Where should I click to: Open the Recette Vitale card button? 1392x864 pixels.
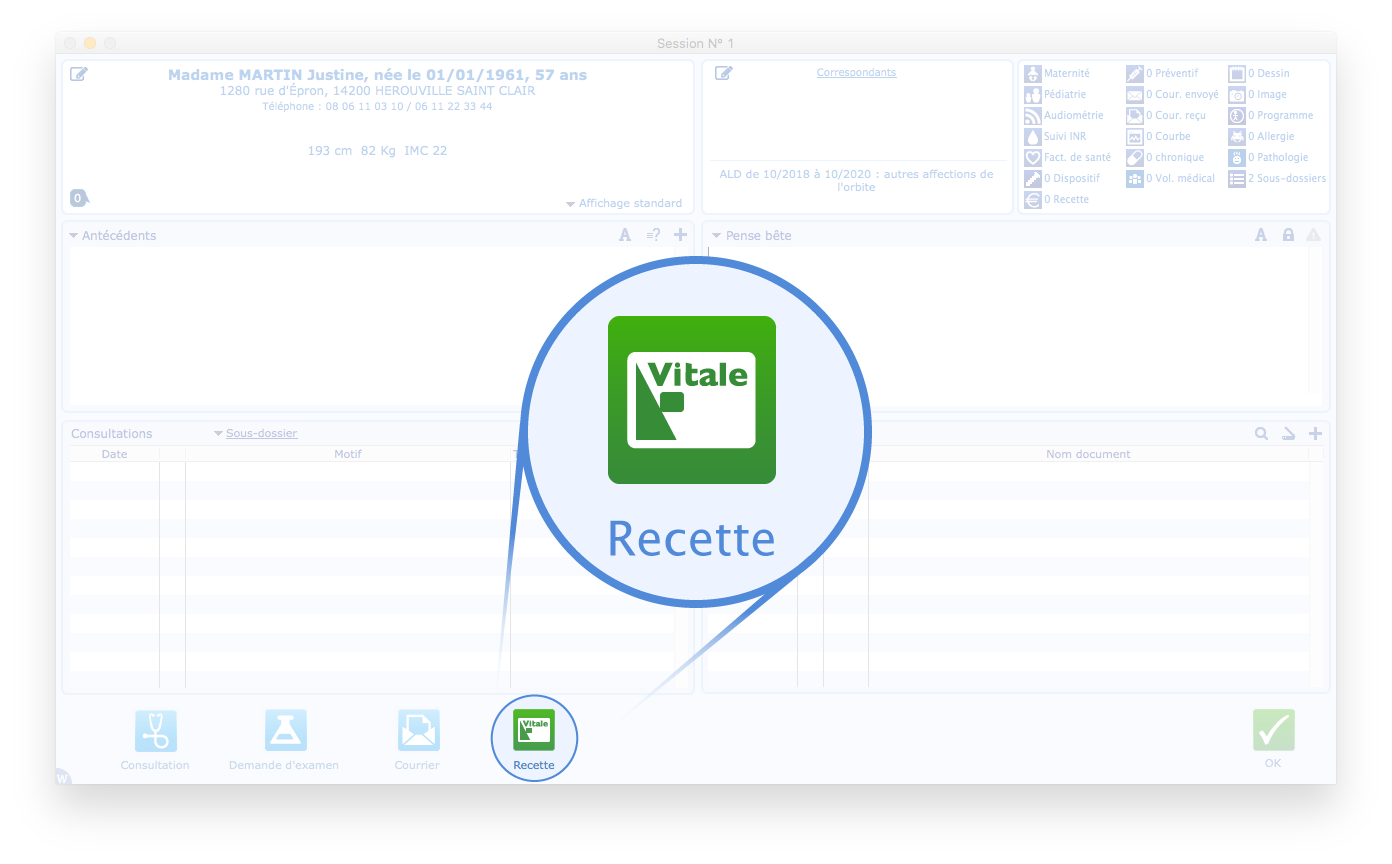[x=533, y=731]
